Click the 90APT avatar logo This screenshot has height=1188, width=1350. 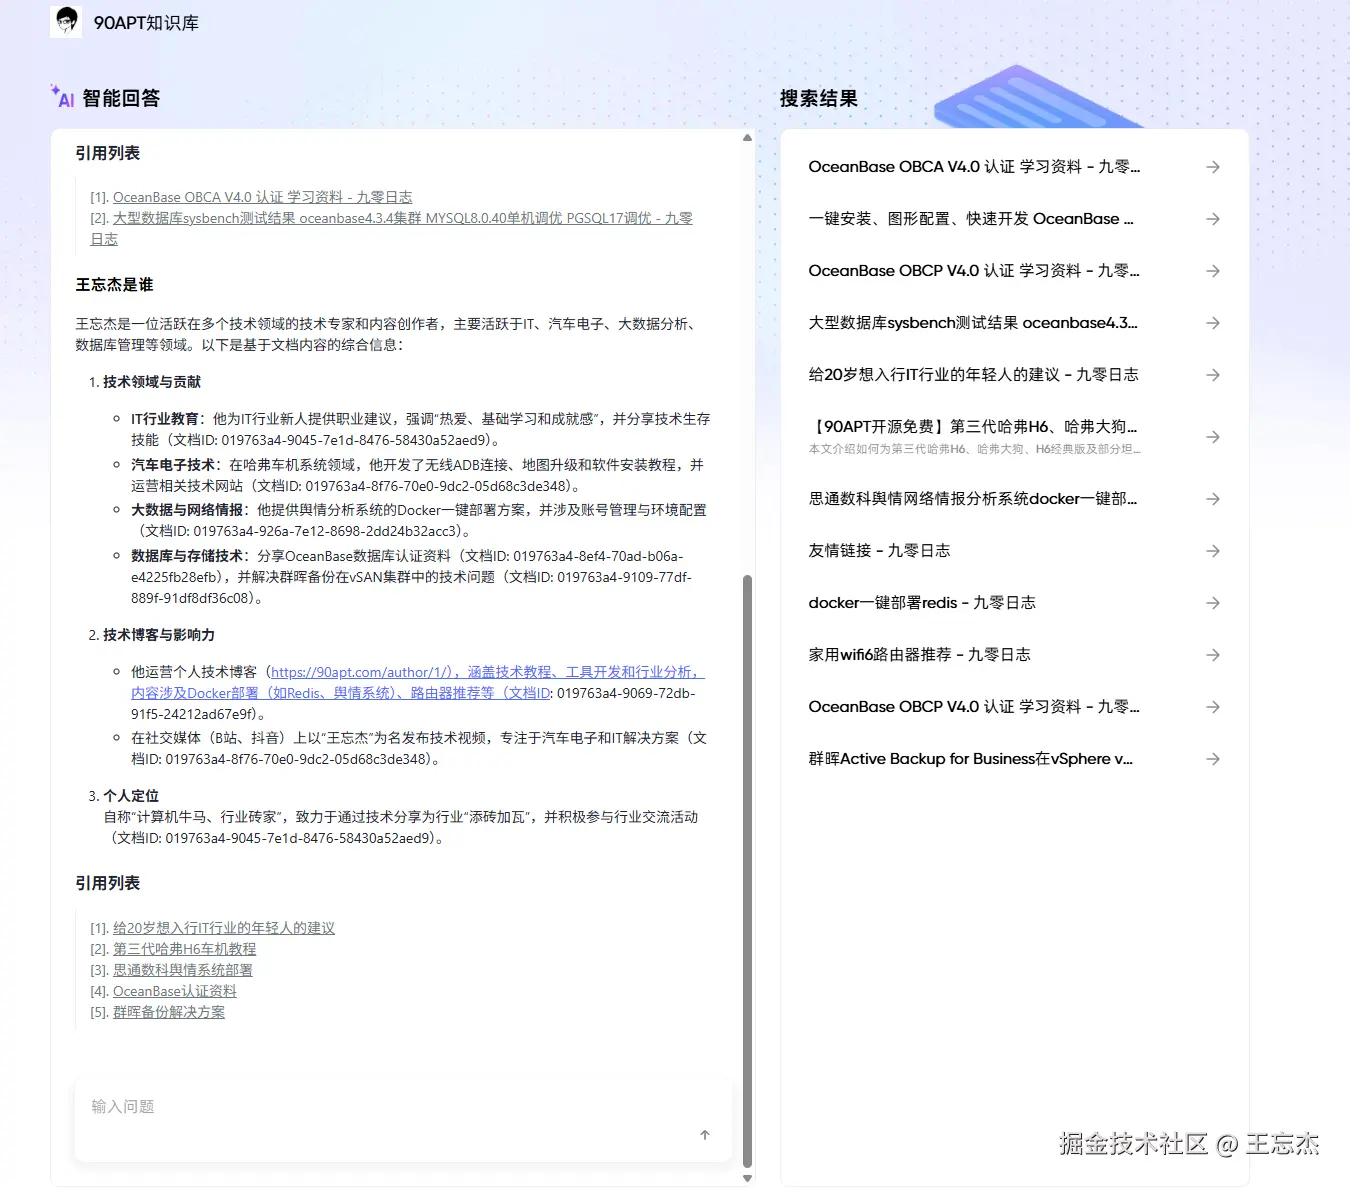pos(66,22)
